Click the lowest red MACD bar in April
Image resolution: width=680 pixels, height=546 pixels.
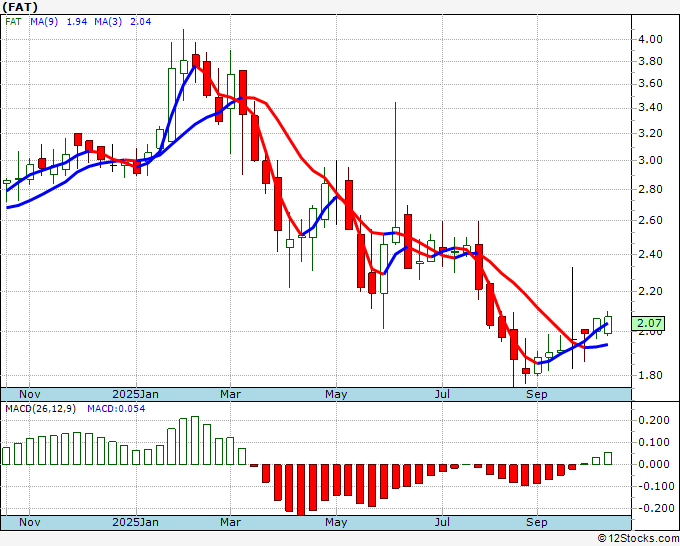tap(301, 490)
